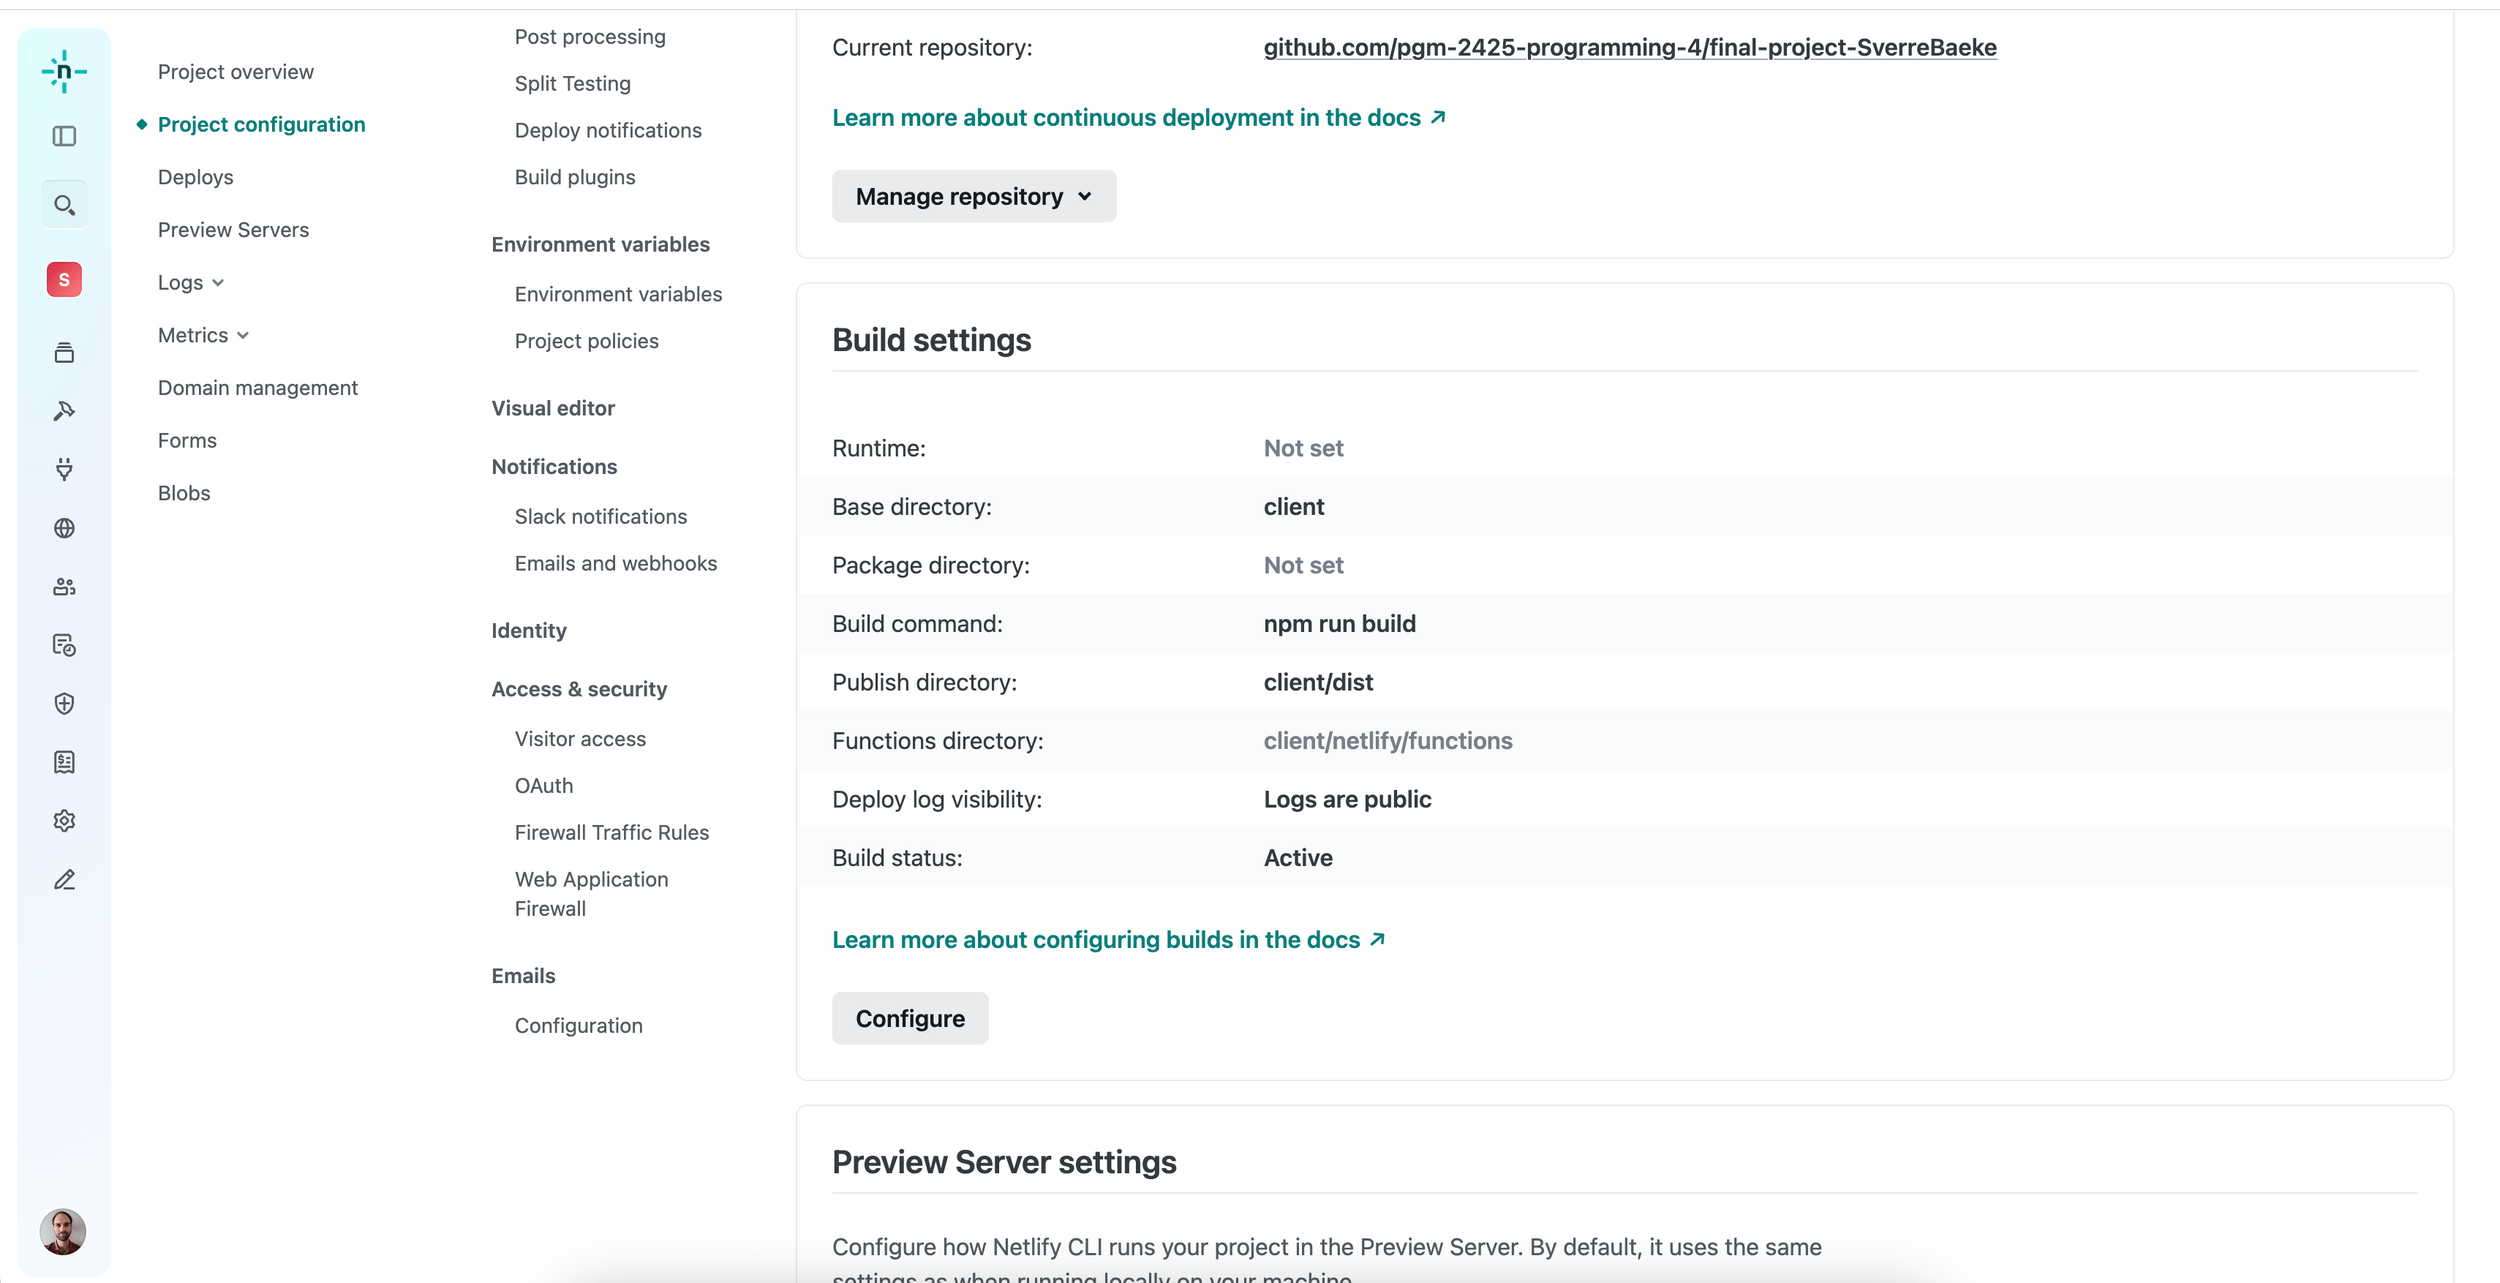This screenshot has height=1283, width=2500.
Task: Open the team members people icon
Action: (x=64, y=587)
